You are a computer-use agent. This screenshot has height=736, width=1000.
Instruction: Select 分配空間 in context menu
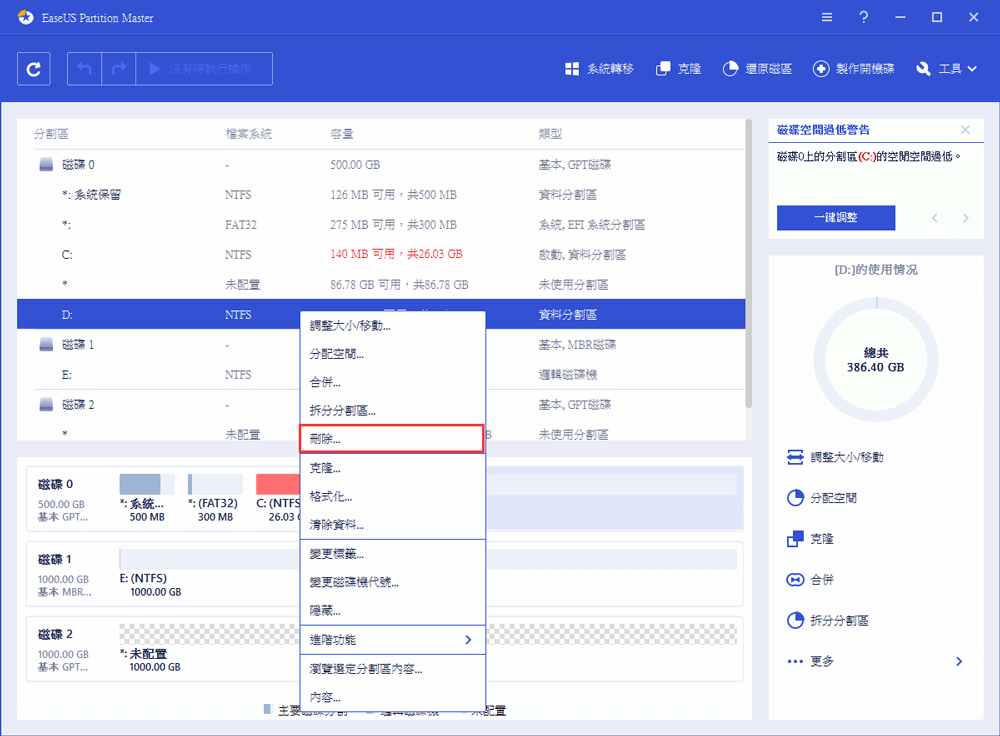[392, 354]
